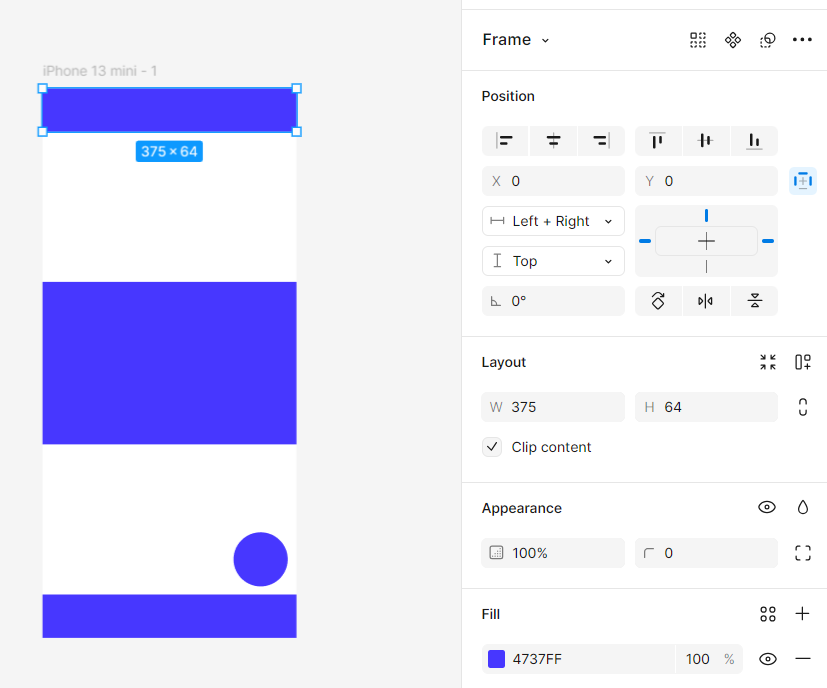Open the blend mode drop icon
Image resolution: width=827 pixels, height=688 pixels.
[803, 508]
